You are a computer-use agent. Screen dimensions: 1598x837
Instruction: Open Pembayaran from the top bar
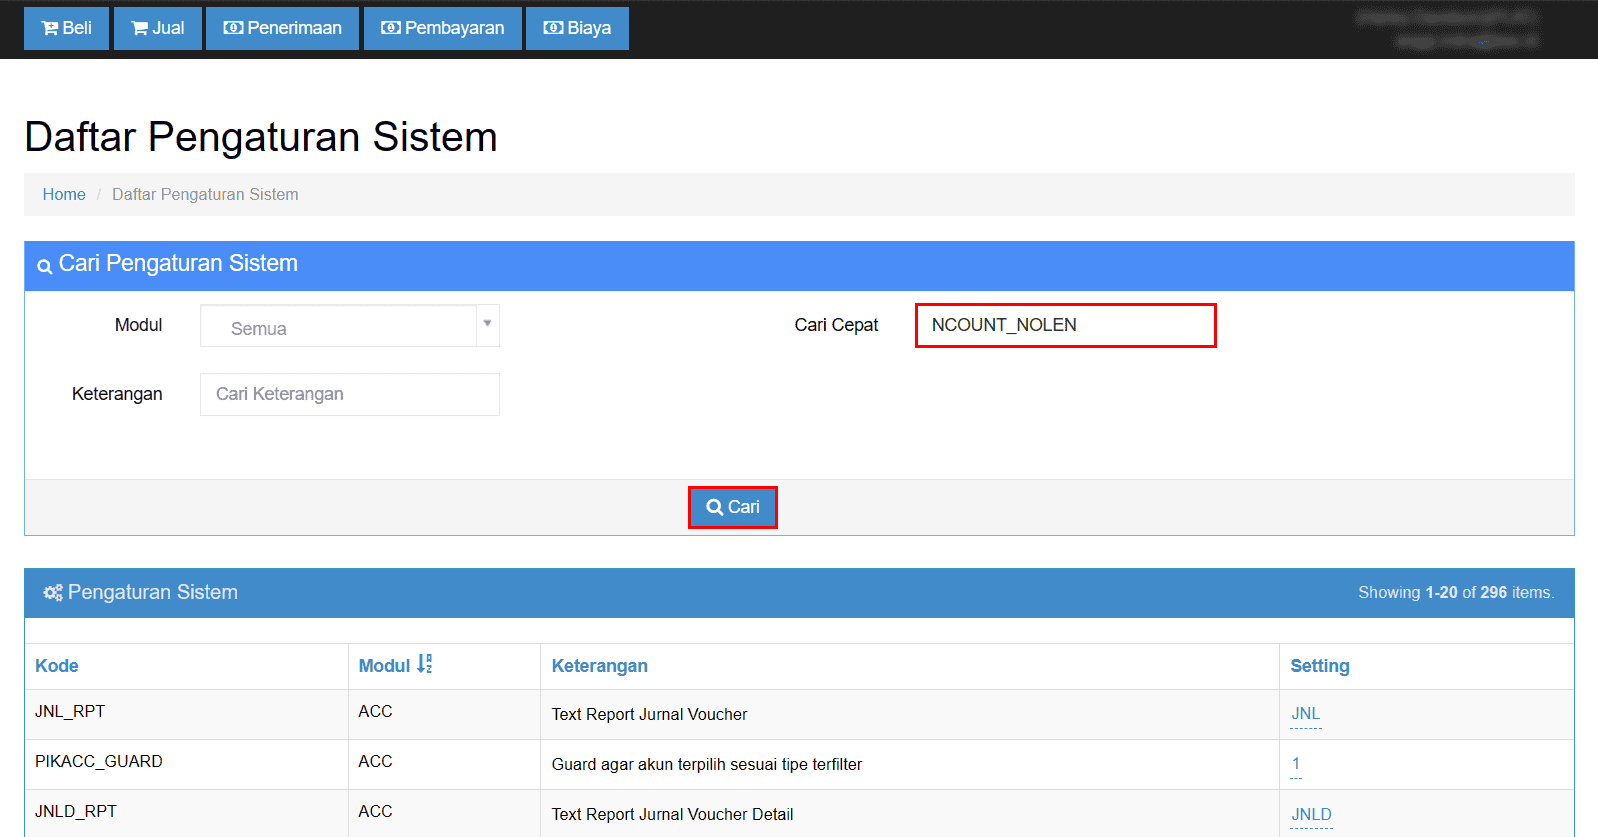tap(442, 28)
